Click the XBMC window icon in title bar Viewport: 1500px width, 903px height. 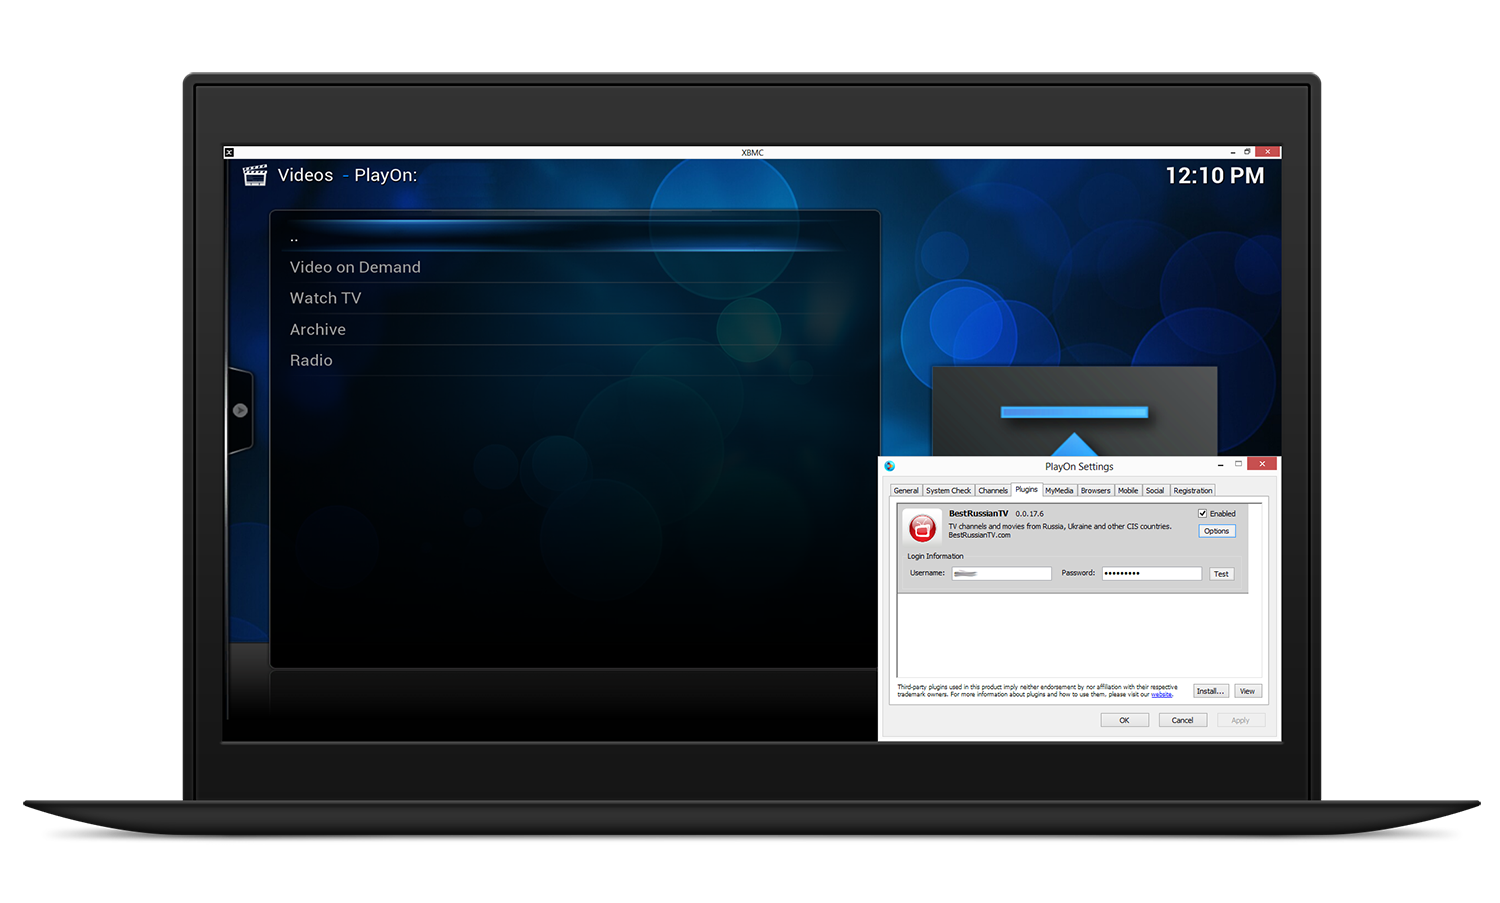(x=229, y=152)
